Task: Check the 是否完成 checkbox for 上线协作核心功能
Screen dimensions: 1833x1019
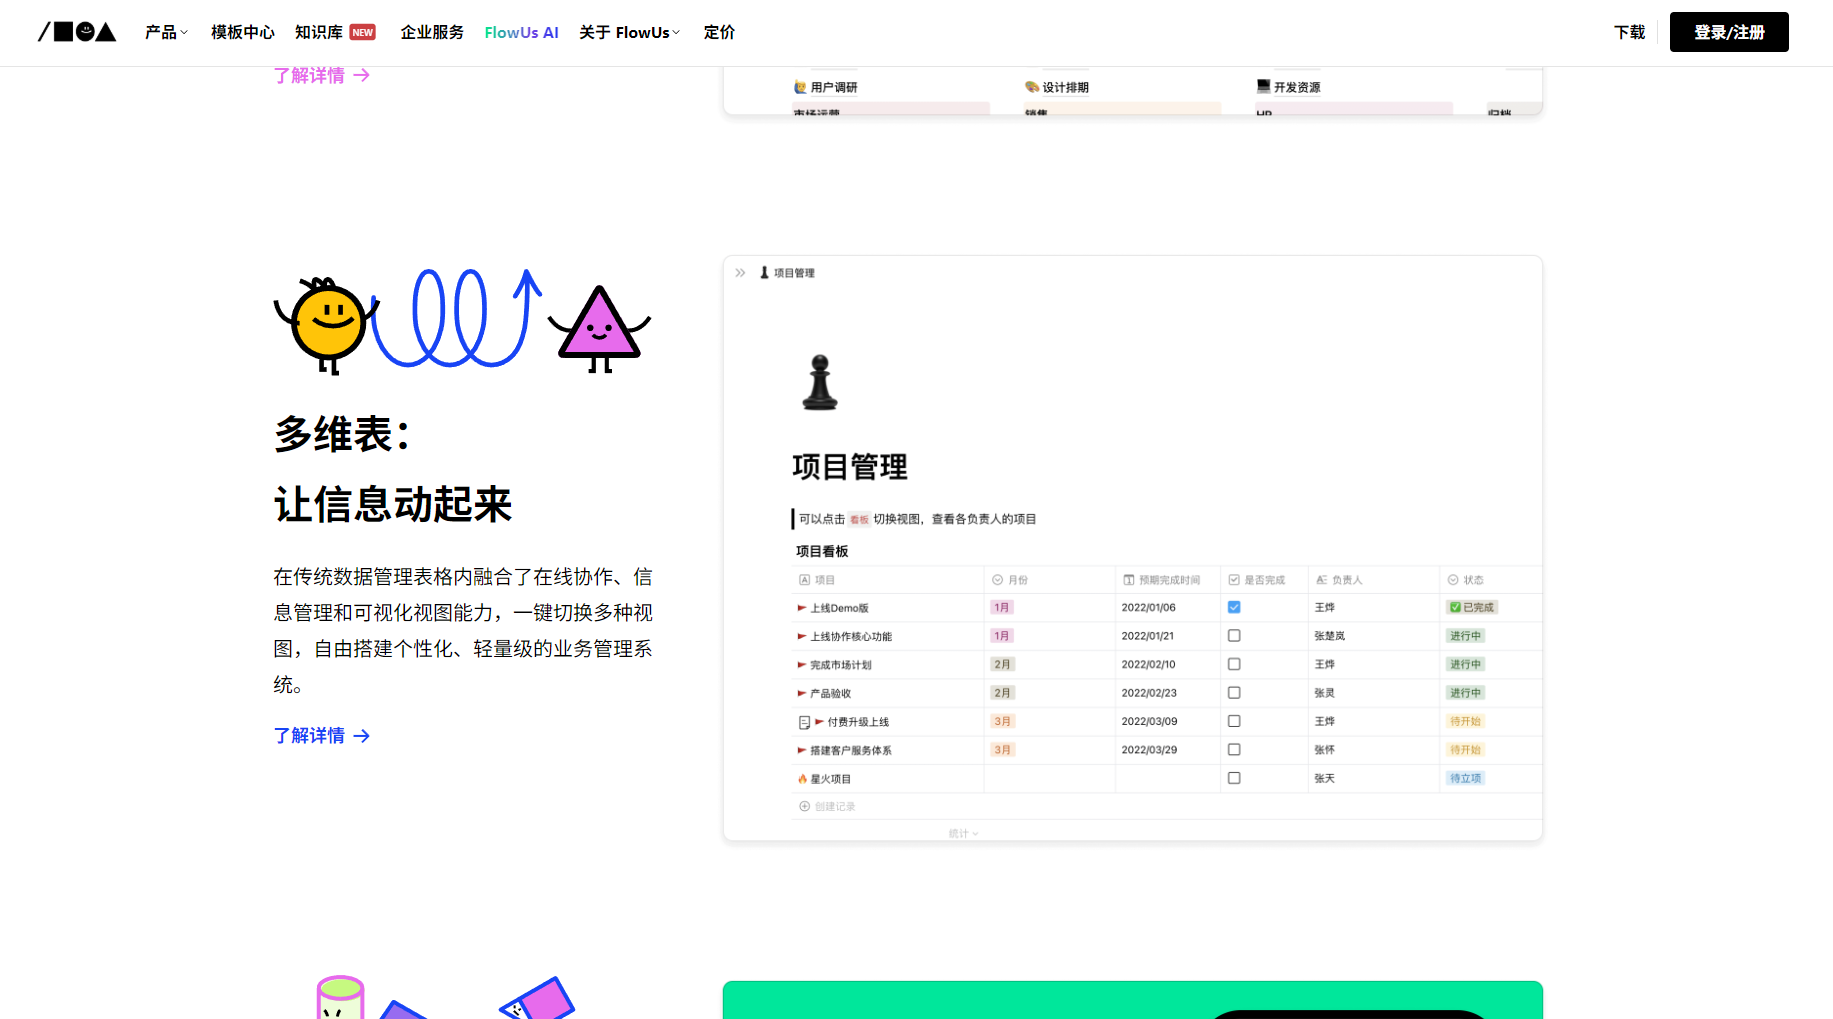Action: pyautogui.click(x=1233, y=635)
